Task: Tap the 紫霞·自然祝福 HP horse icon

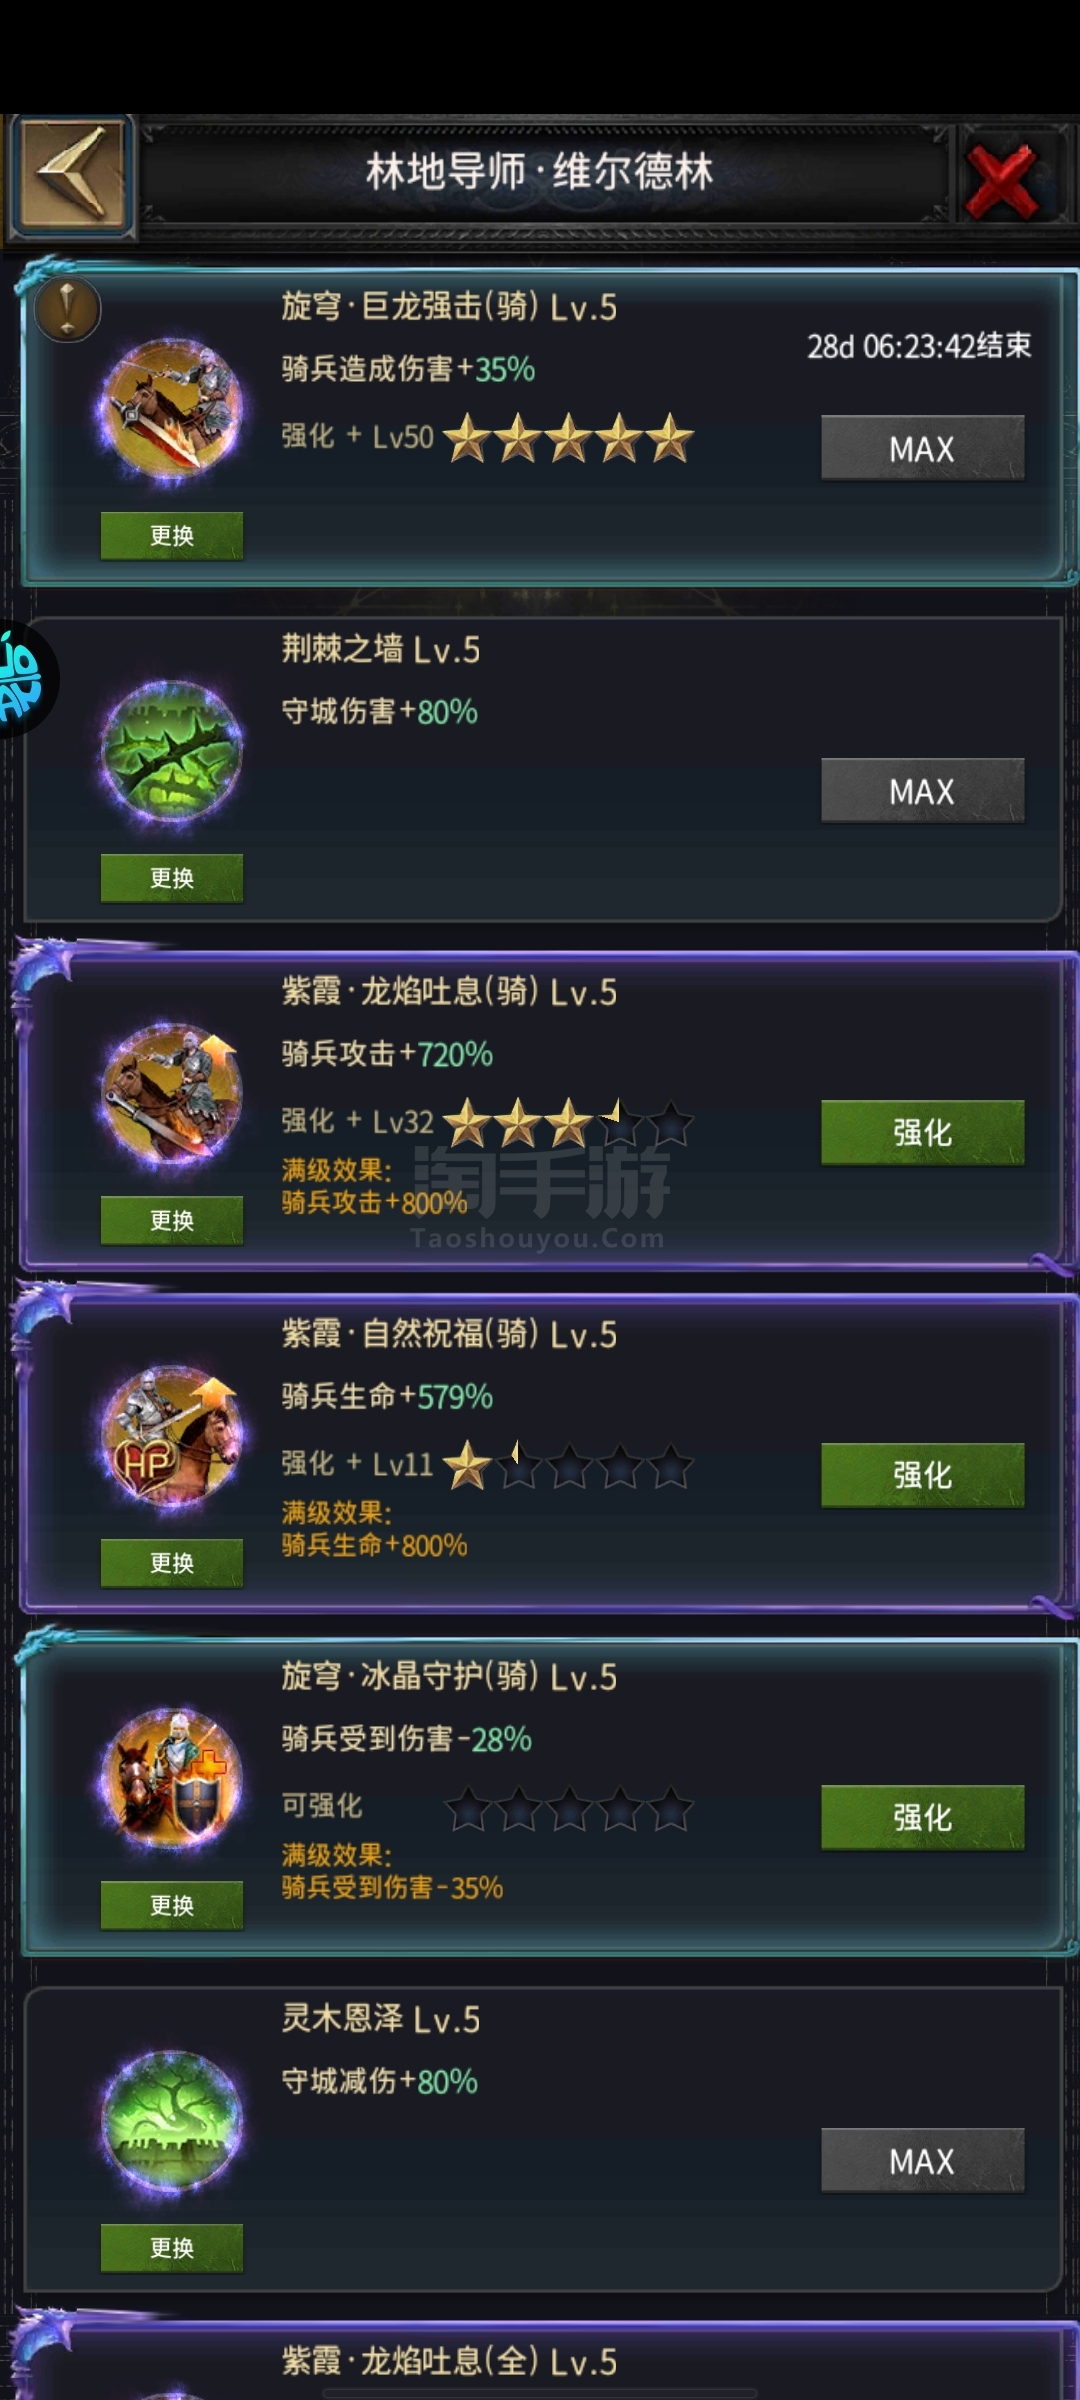Action: 171,1437
